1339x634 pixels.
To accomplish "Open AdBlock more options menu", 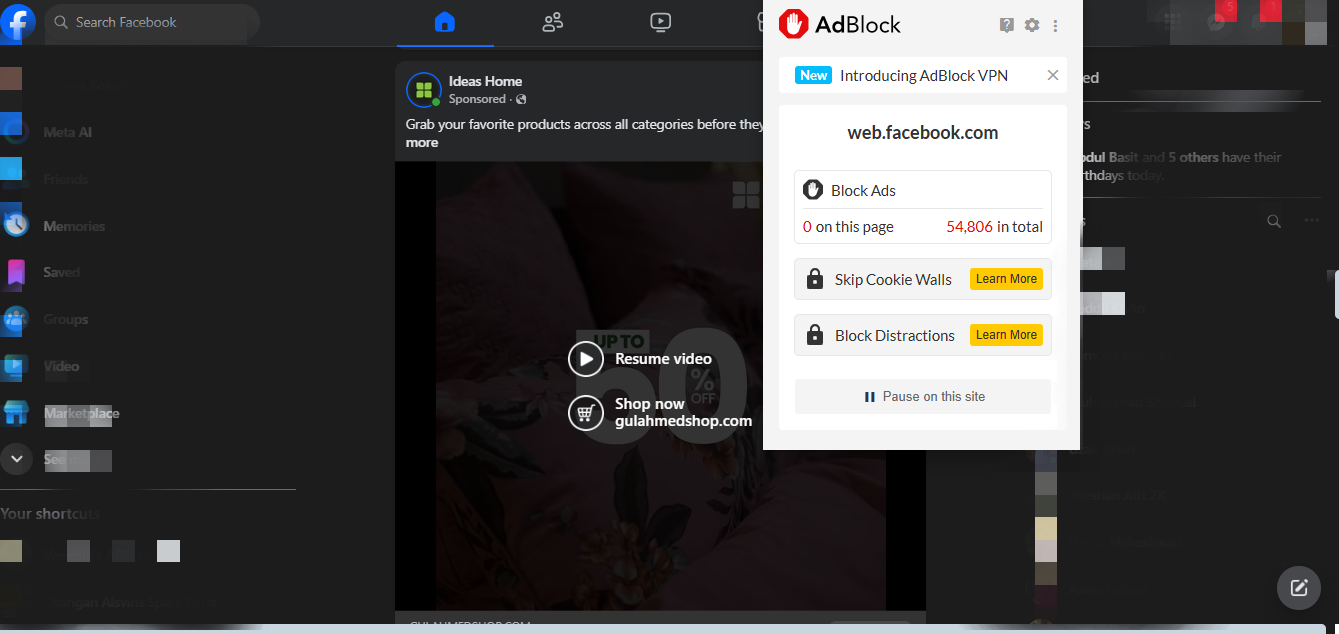I will click(1056, 25).
